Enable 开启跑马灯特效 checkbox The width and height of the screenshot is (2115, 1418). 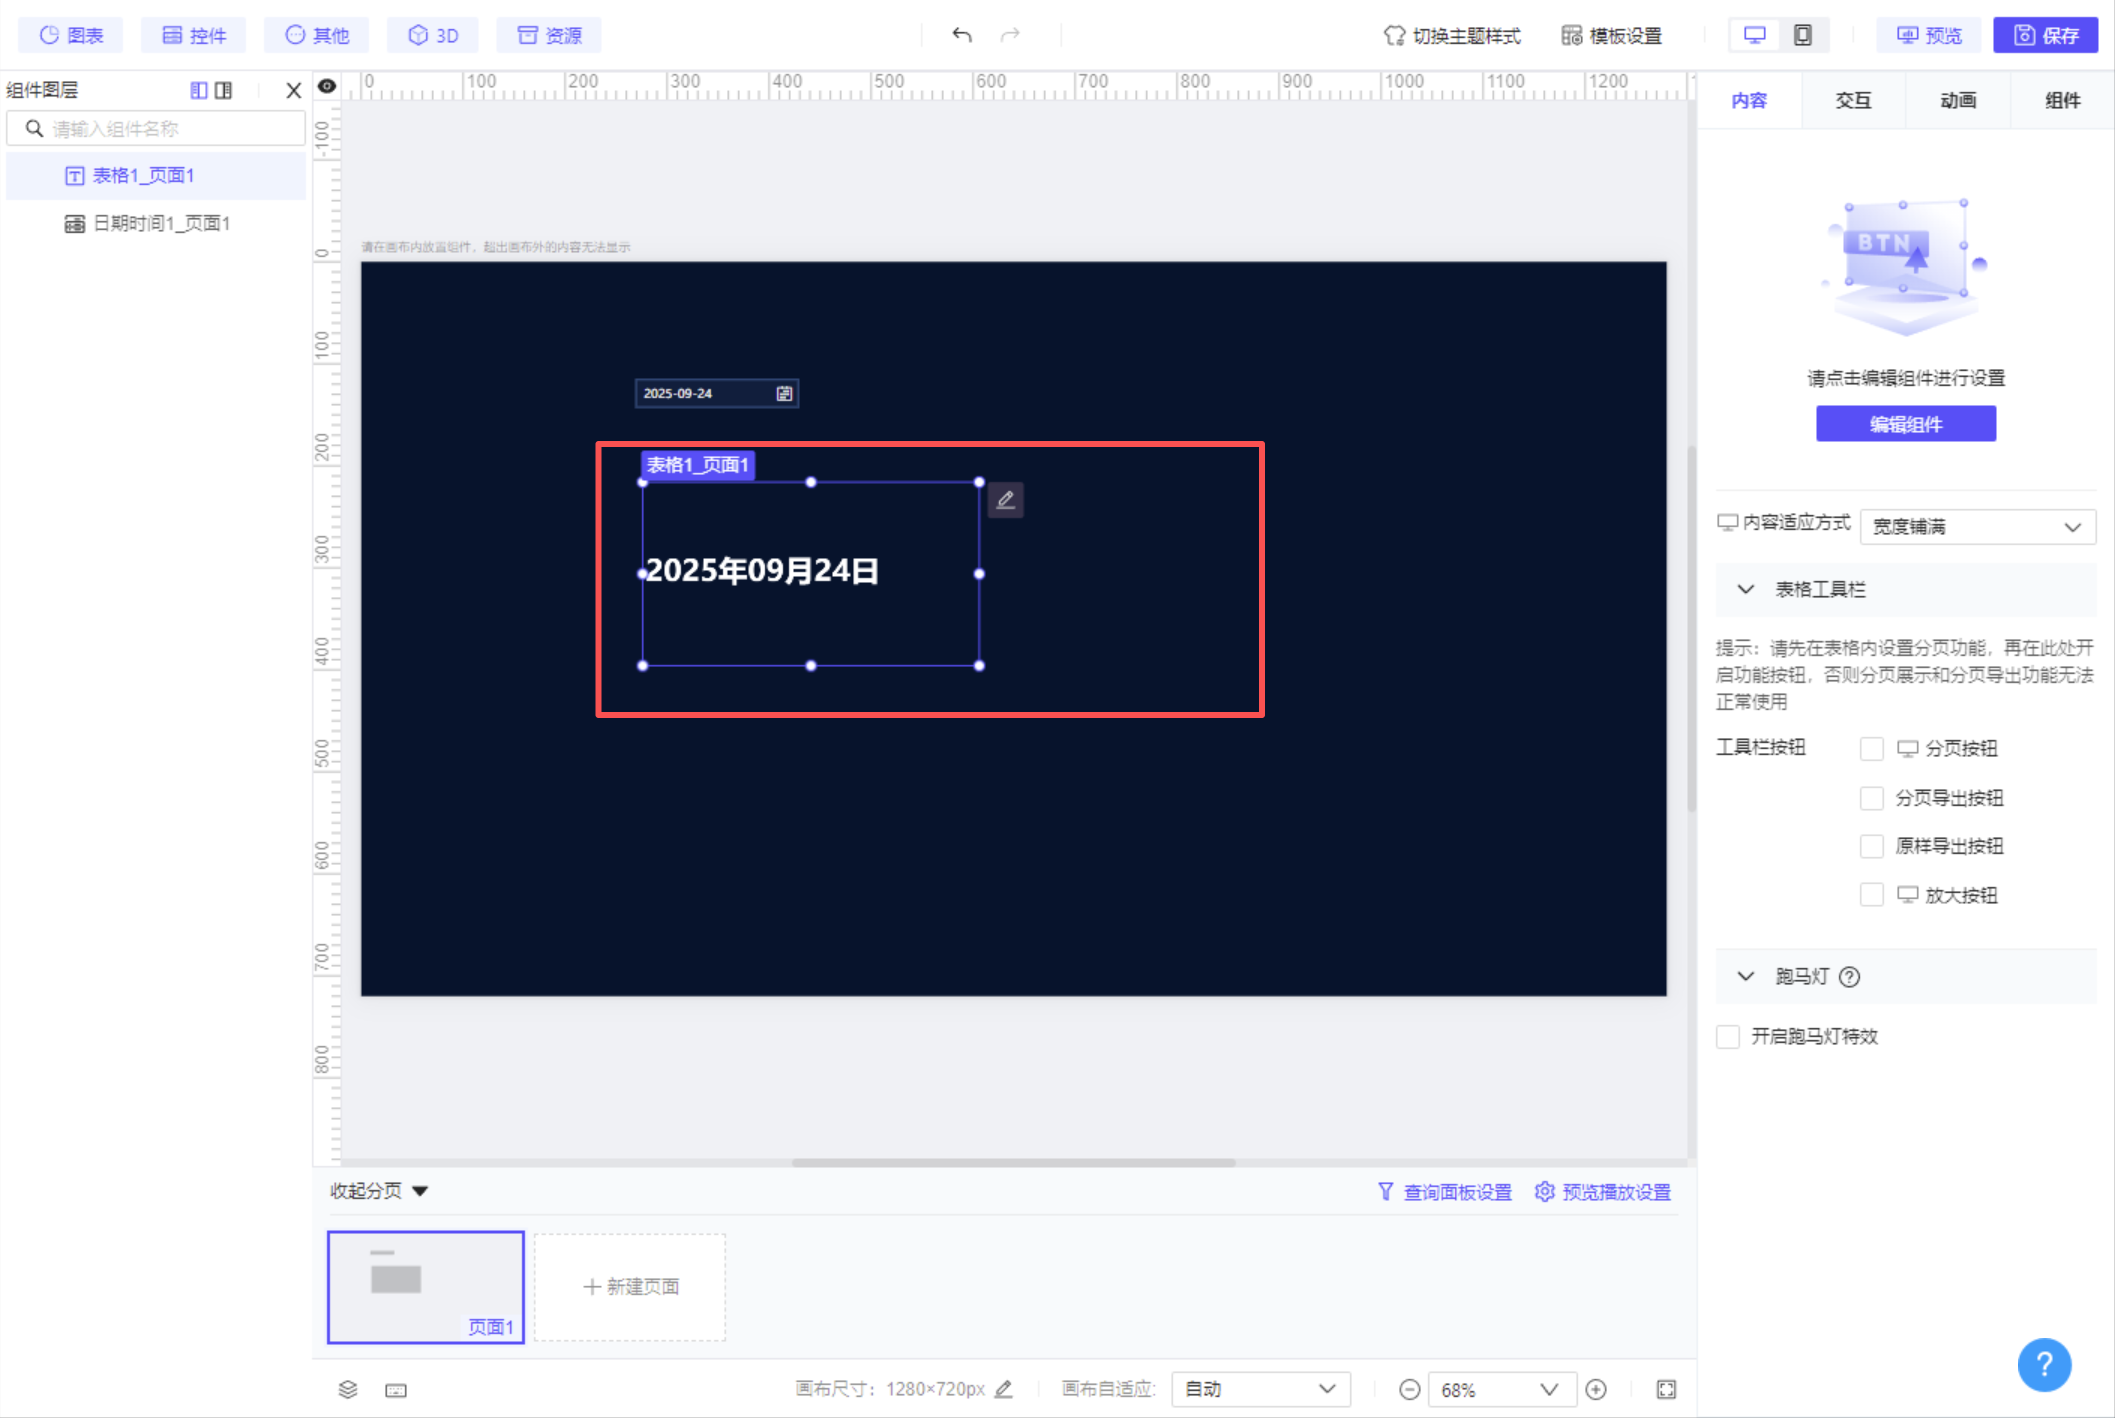coord(1728,1036)
